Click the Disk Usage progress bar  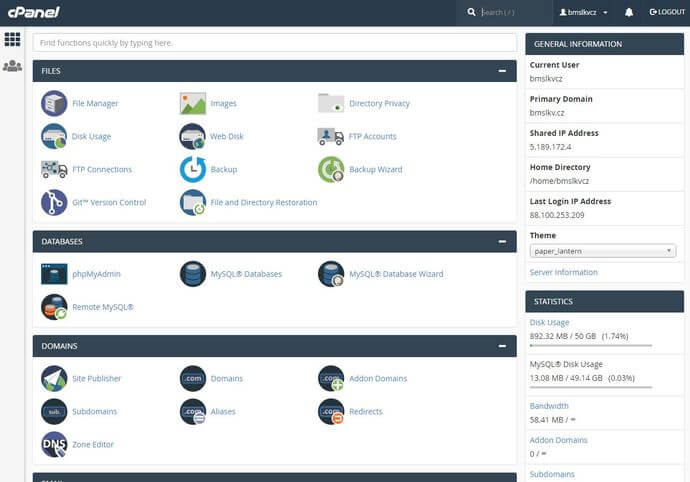591,346
